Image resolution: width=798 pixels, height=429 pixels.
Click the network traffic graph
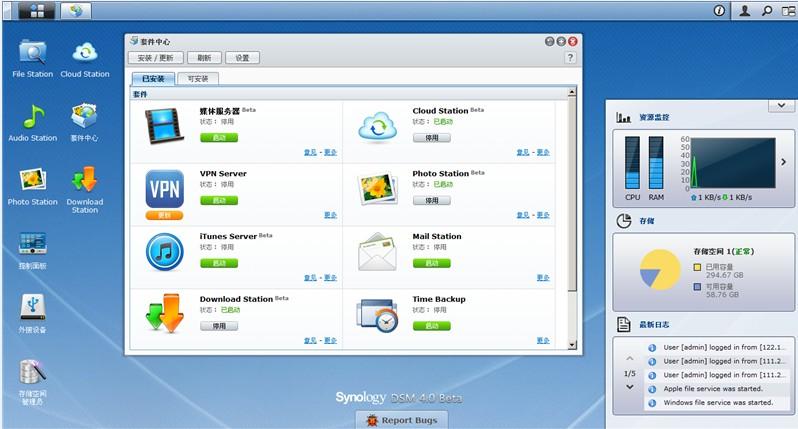pyautogui.click(x=733, y=163)
